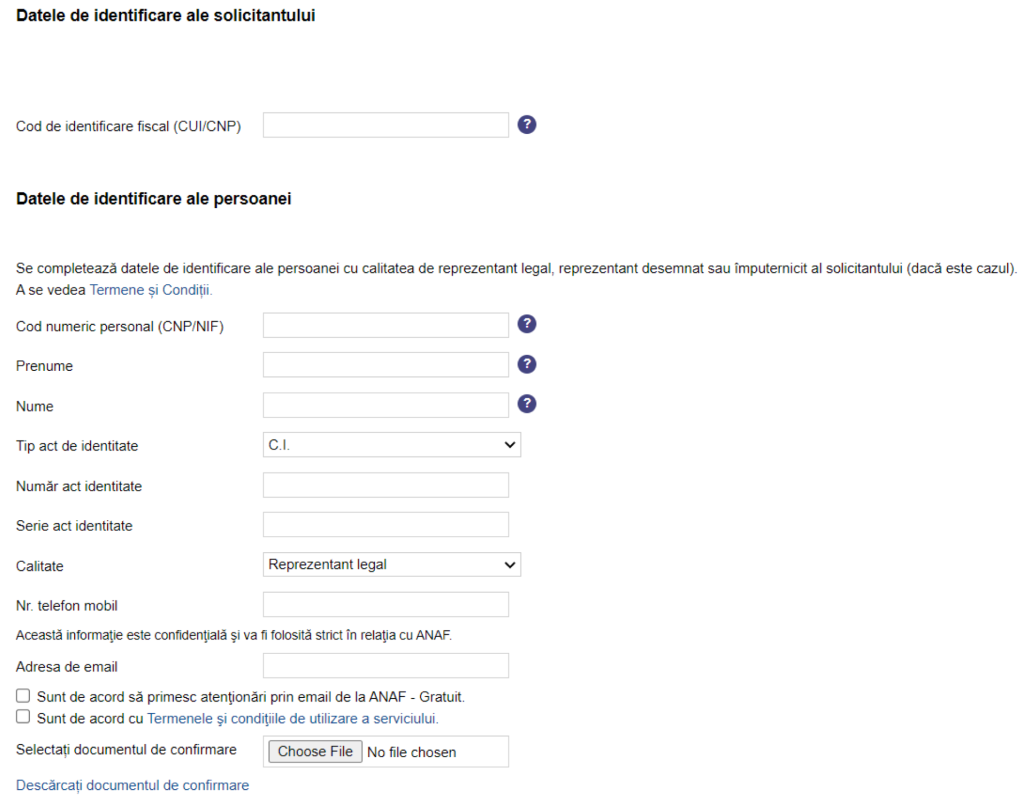Focus the Serie act identitate input
Viewport: 1024px width, 802px height.
pos(385,524)
